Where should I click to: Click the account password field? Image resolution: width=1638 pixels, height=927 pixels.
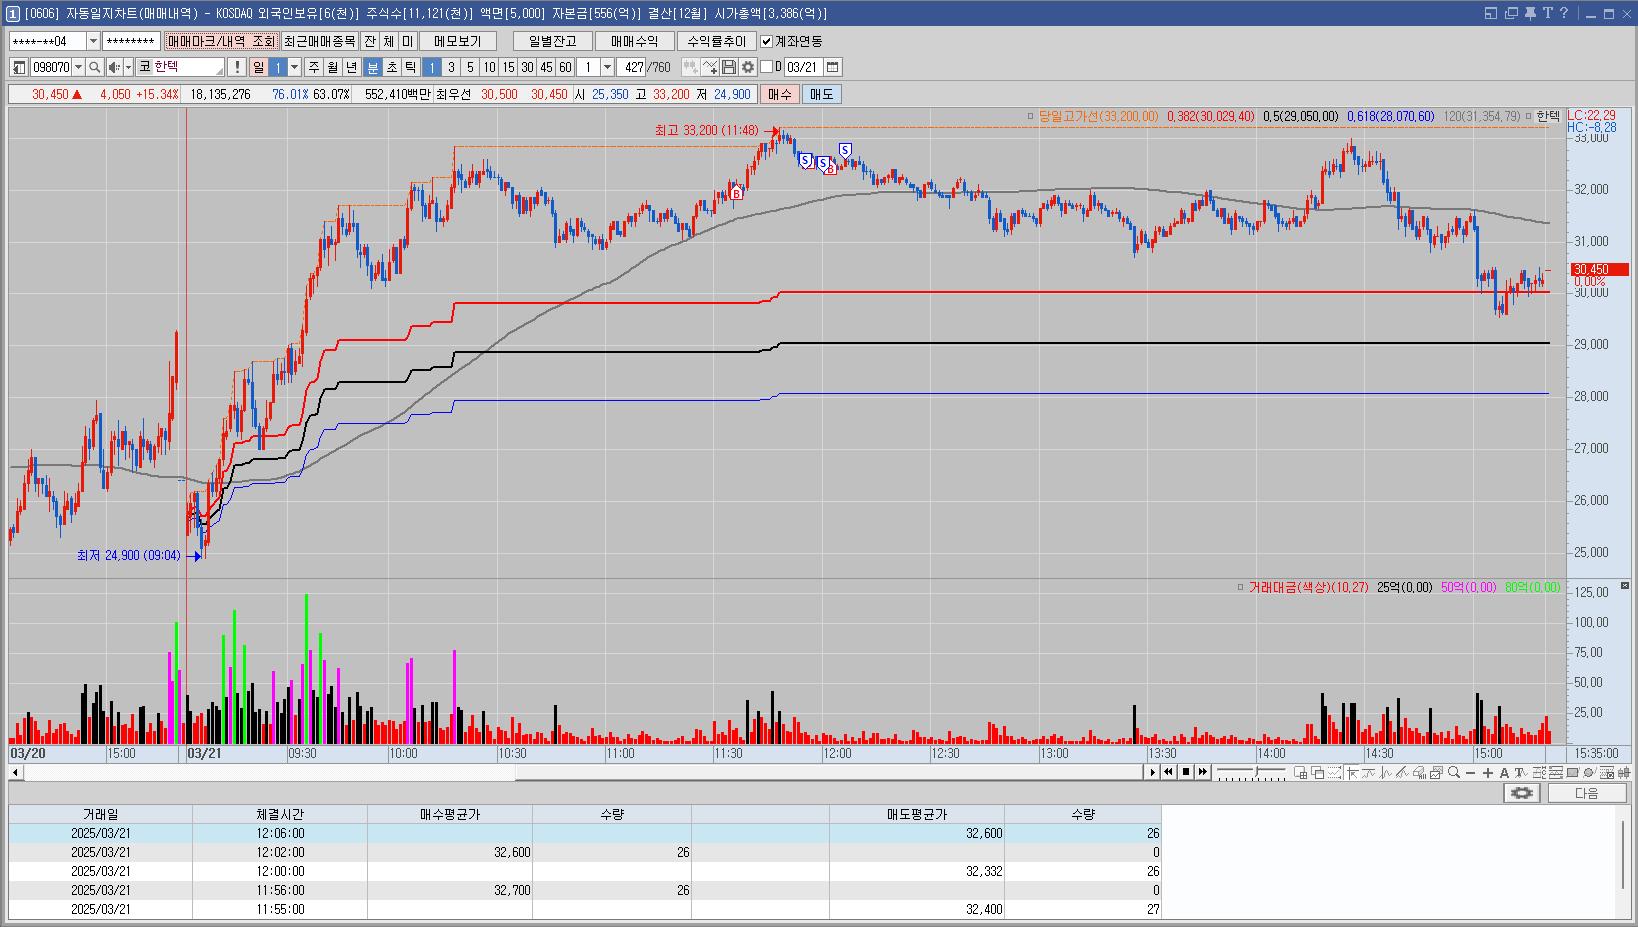pyautogui.click(x=131, y=41)
